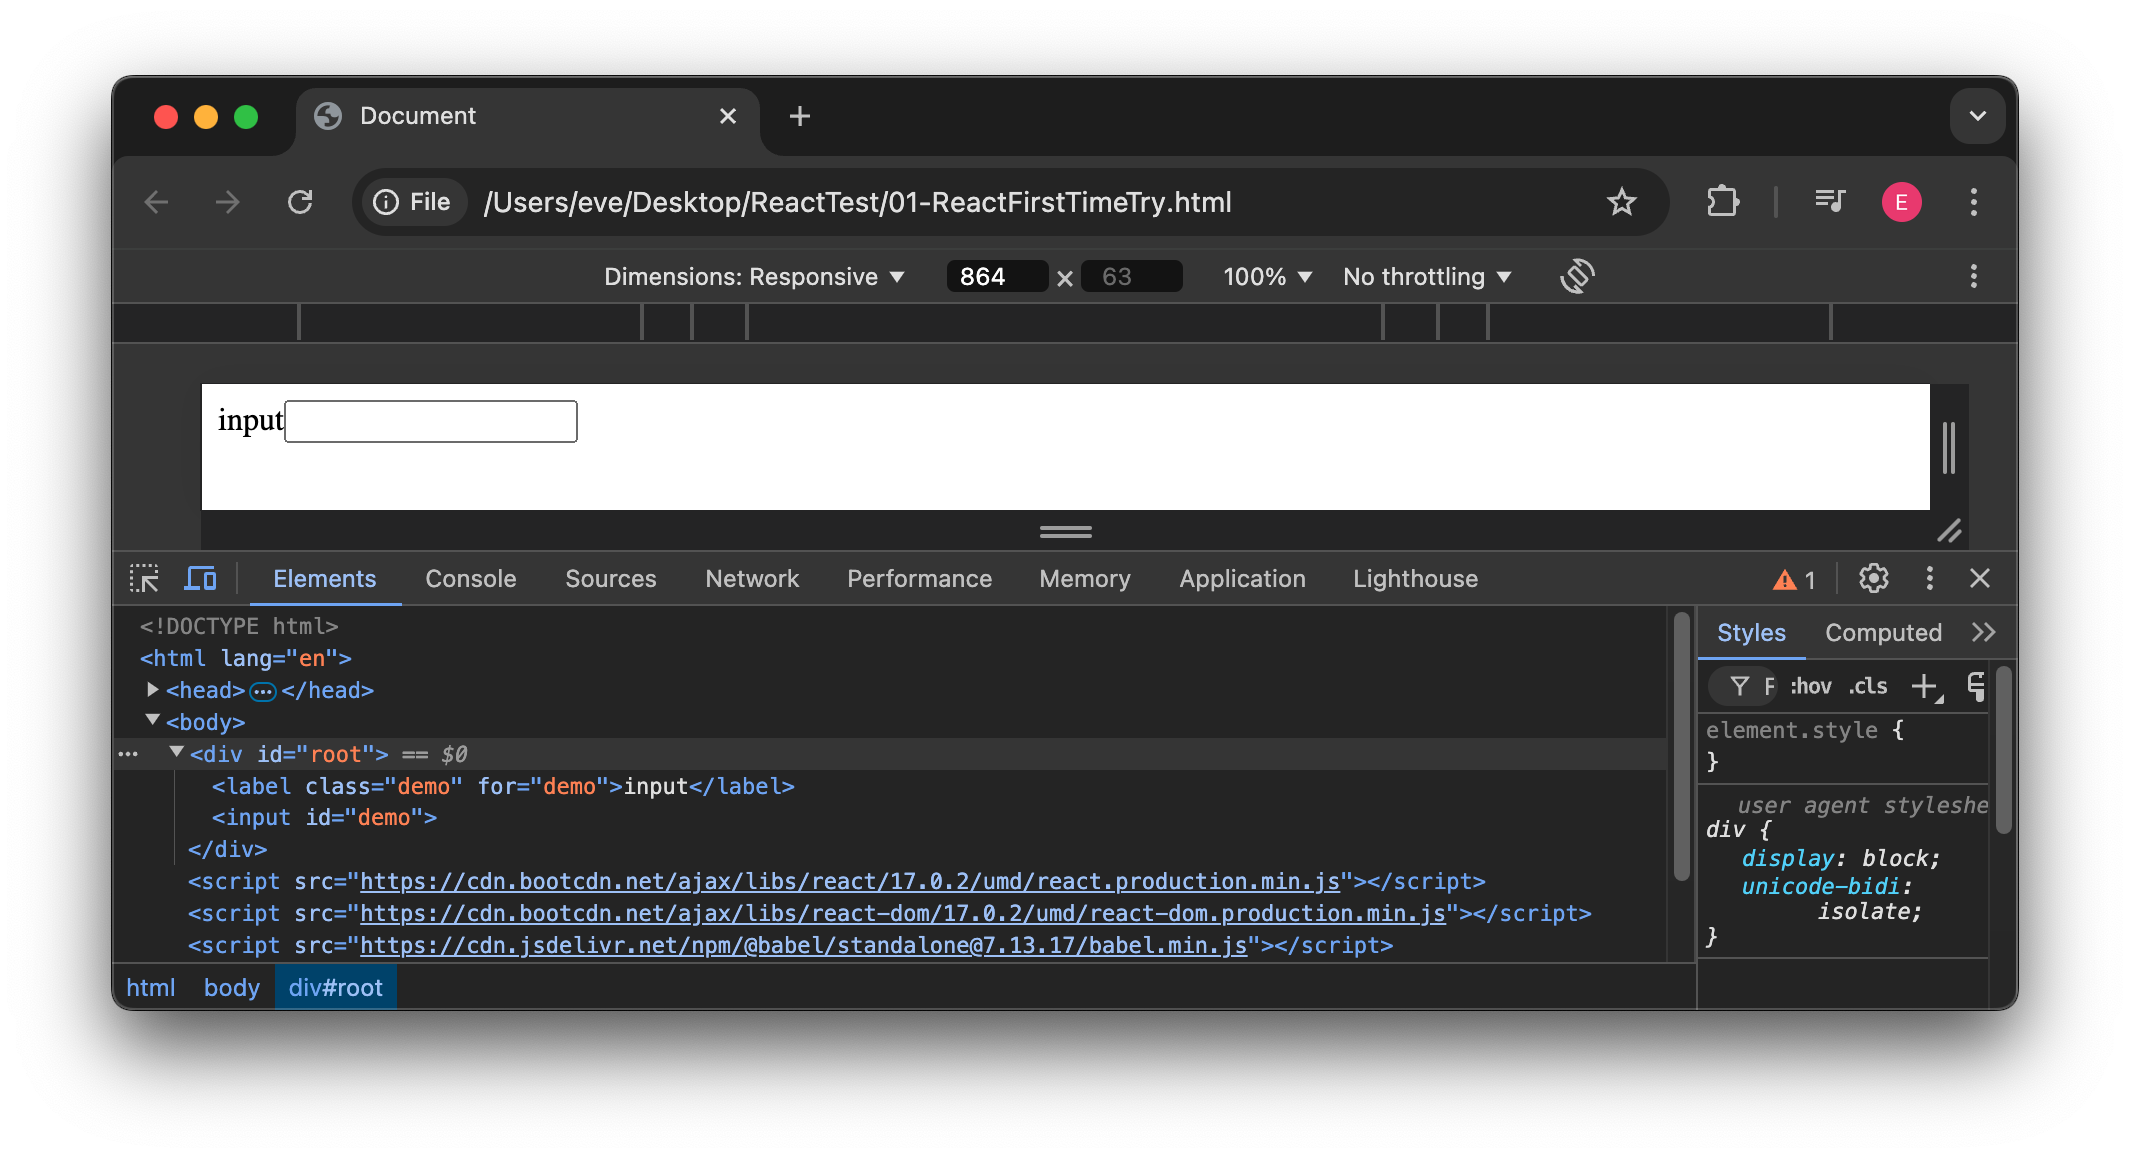Viewport: 2130px width, 1158px height.
Task: Open the No throttling dropdown
Action: pyautogui.click(x=1426, y=276)
